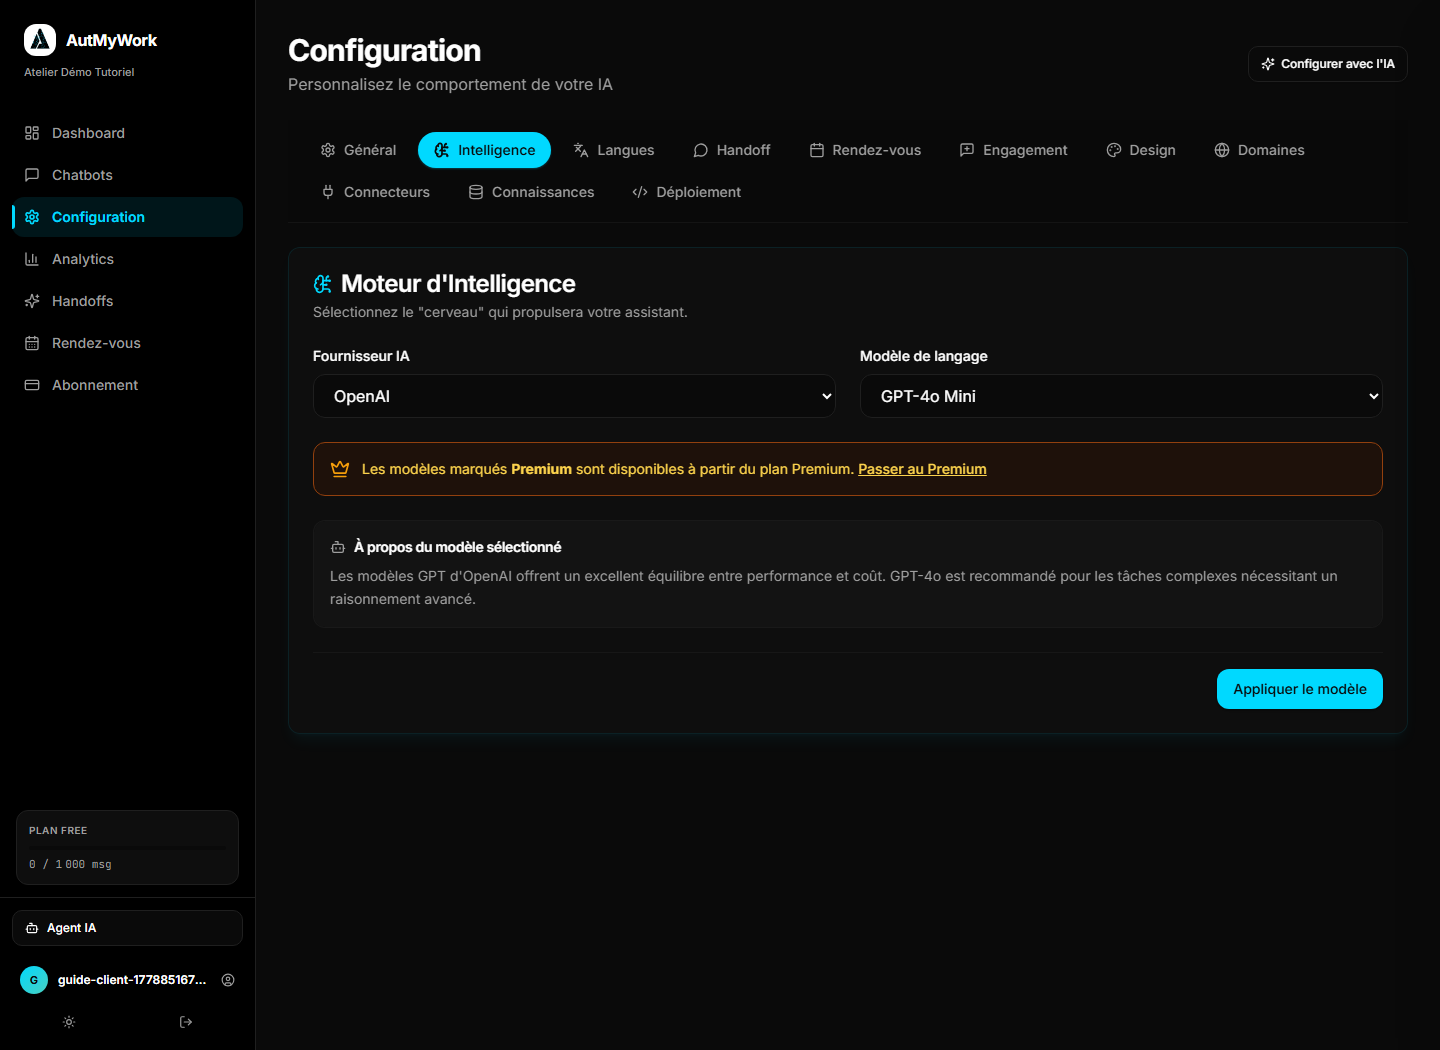Go to the Déploiement tab

[x=687, y=192]
